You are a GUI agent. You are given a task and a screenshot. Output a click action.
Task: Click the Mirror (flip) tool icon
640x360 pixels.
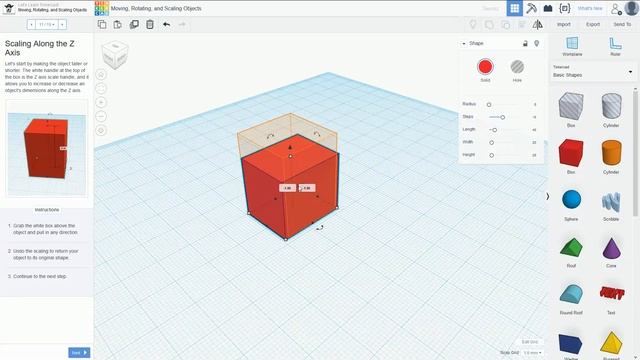[538, 24]
